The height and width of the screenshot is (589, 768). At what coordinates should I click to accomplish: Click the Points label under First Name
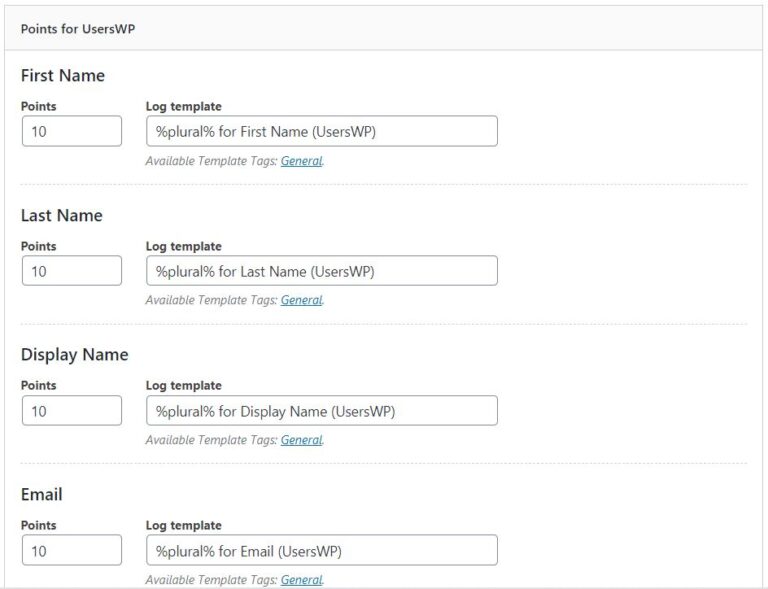tap(39, 106)
